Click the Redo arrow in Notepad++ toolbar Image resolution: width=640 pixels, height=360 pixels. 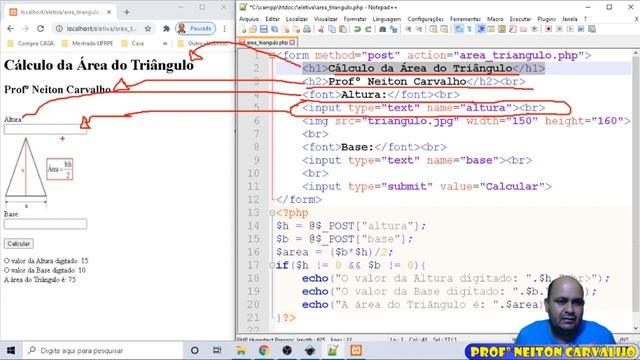pyautogui.click(x=368, y=29)
